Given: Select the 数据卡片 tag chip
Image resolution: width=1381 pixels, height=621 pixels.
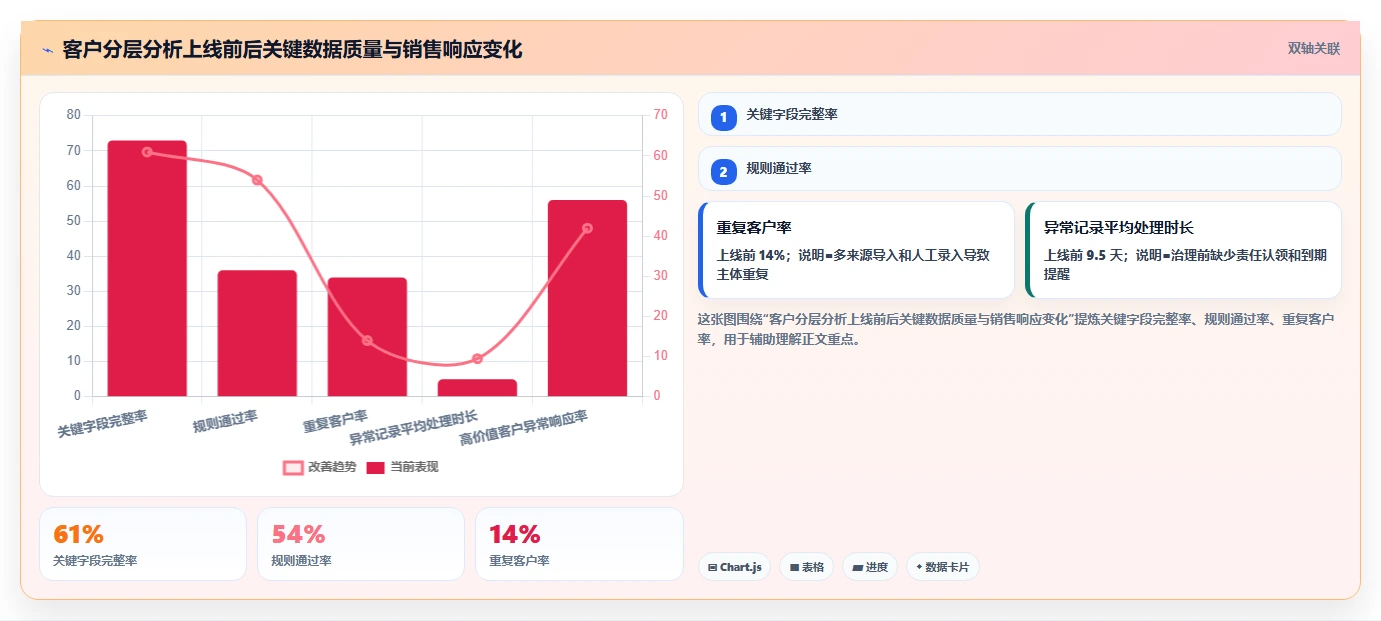Looking at the screenshot, I should [x=942, y=567].
